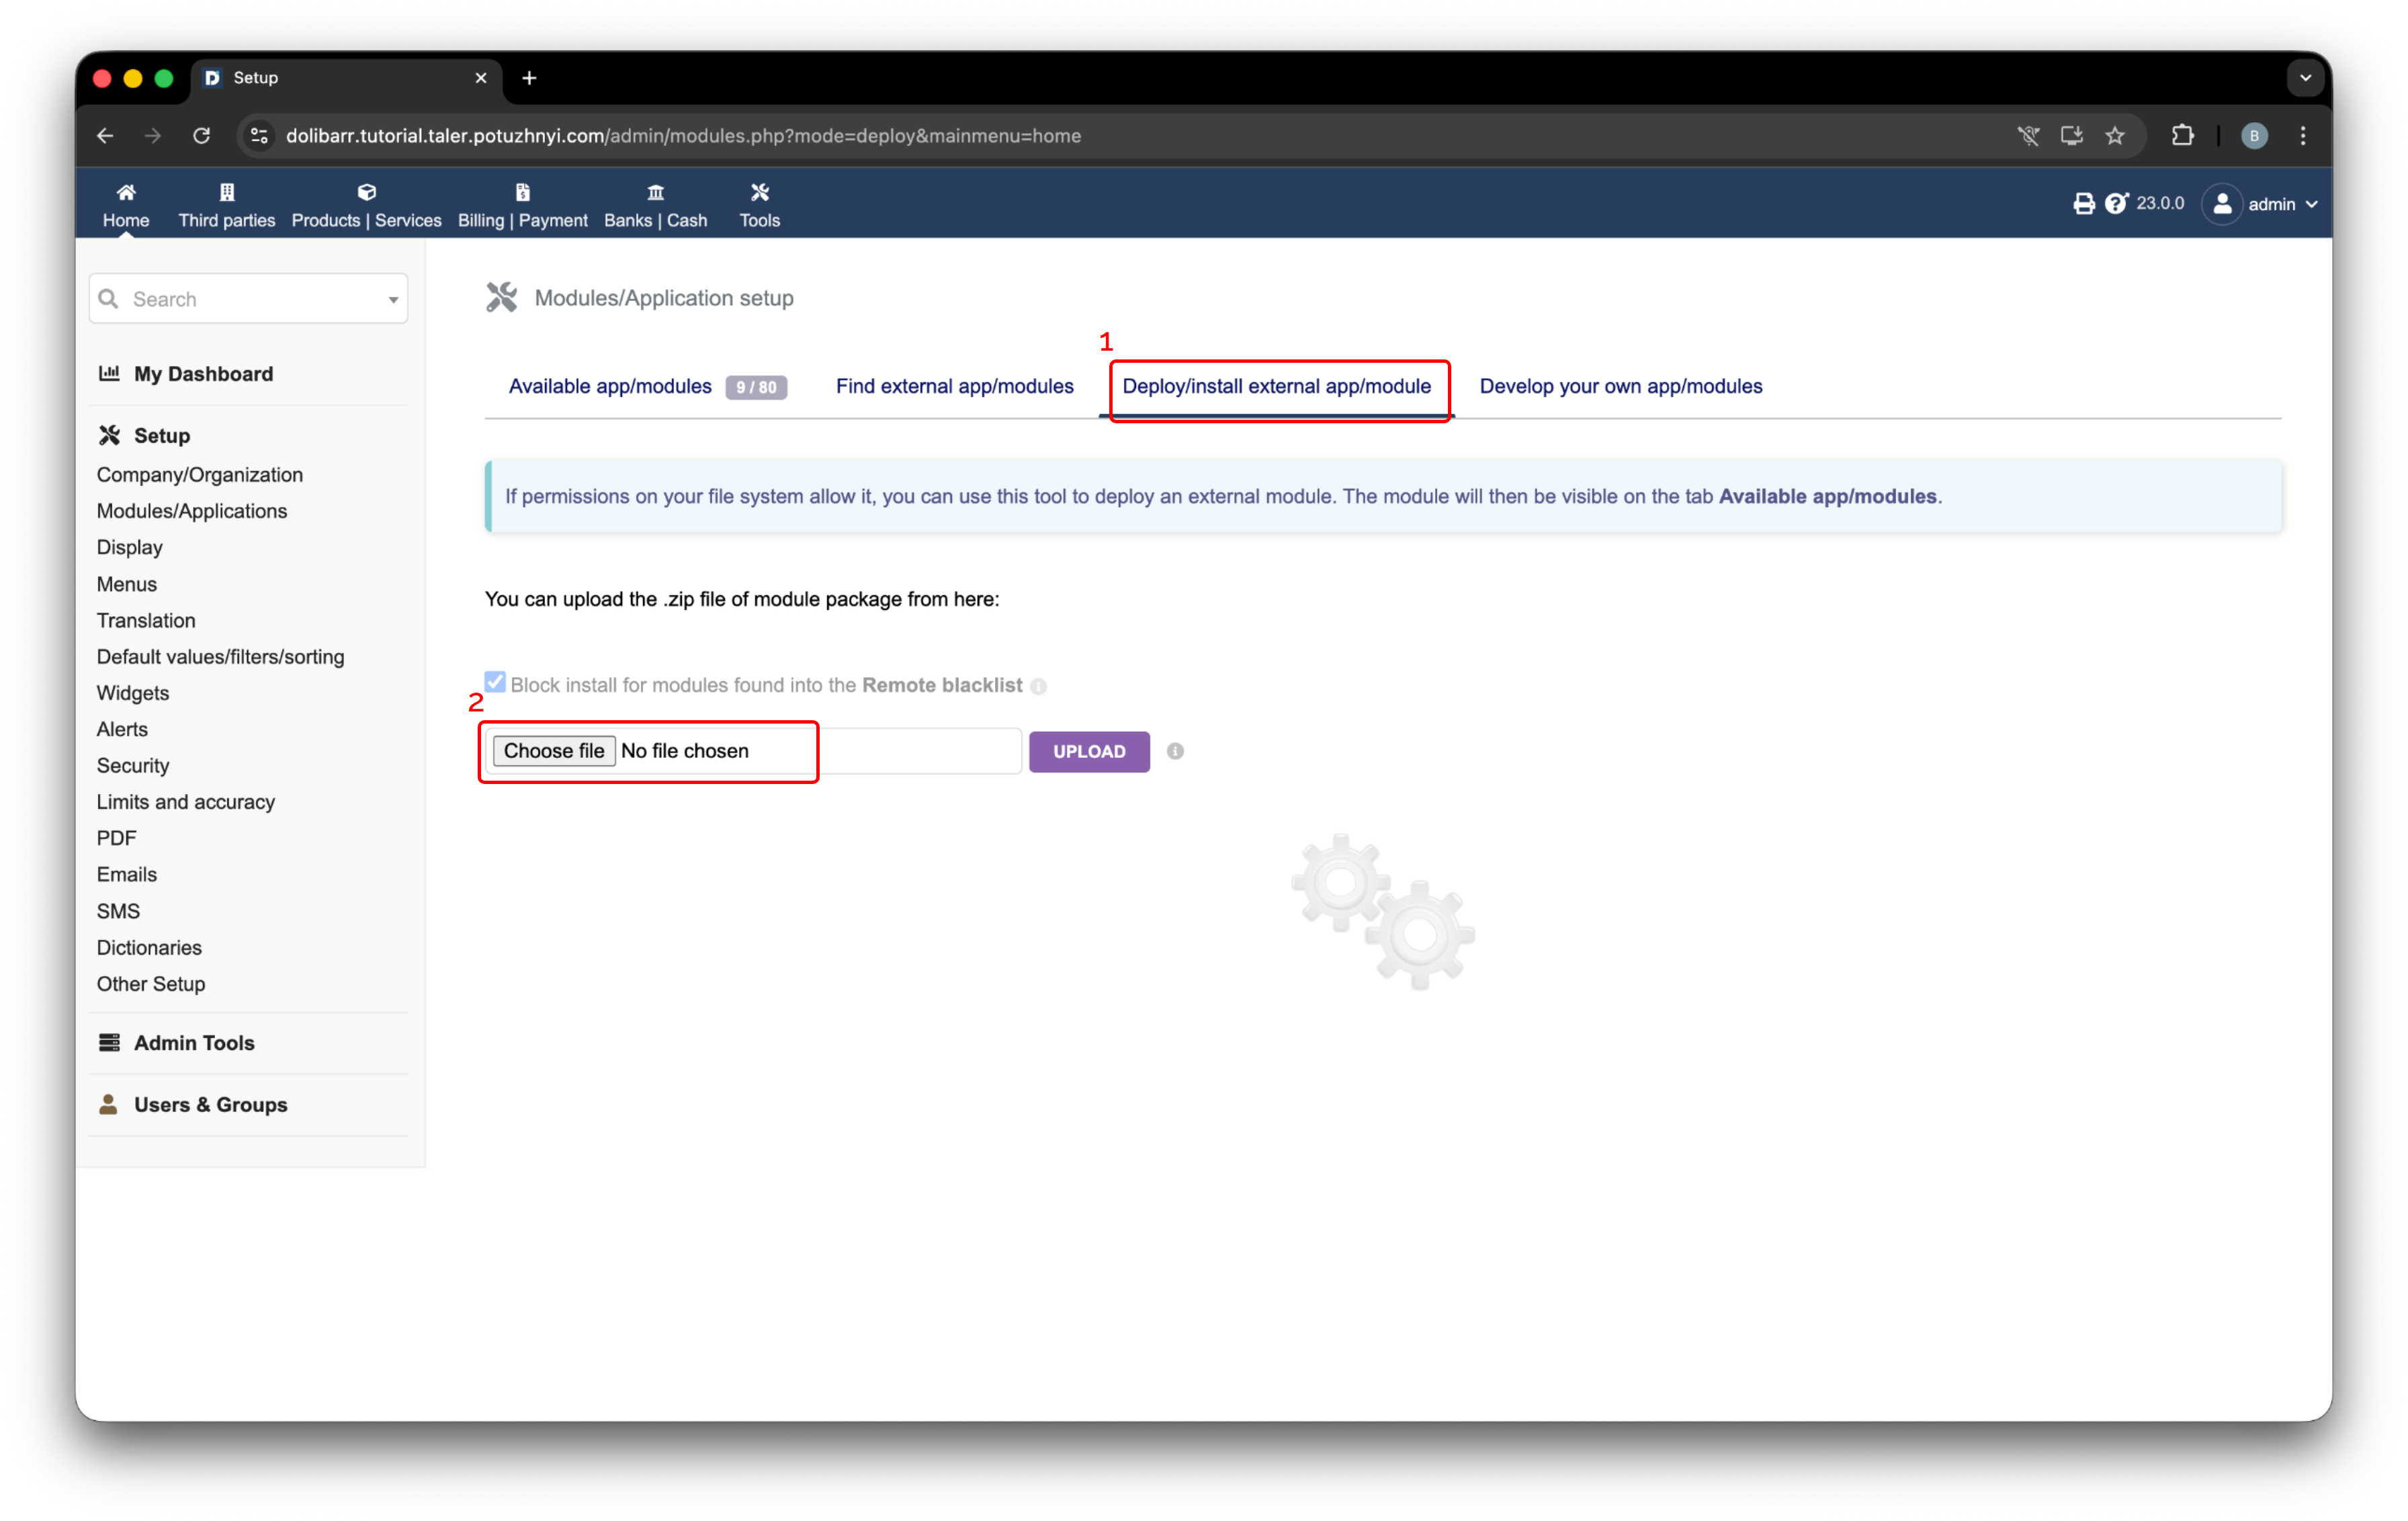
Task: Bookmark this page with star icon
Action: [x=2114, y=136]
